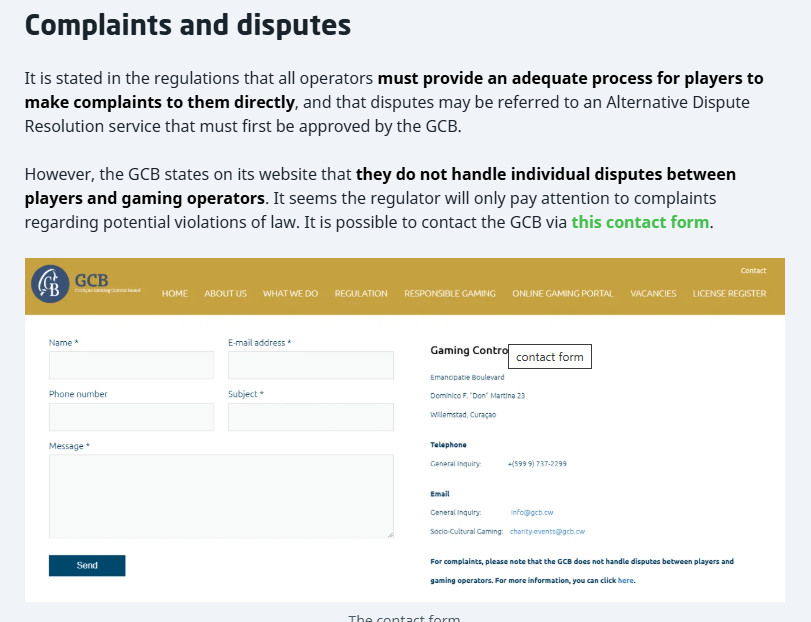This screenshot has height=622, width=811.
Task: Open the HOME menu item
Action: (x=175, y=294)
